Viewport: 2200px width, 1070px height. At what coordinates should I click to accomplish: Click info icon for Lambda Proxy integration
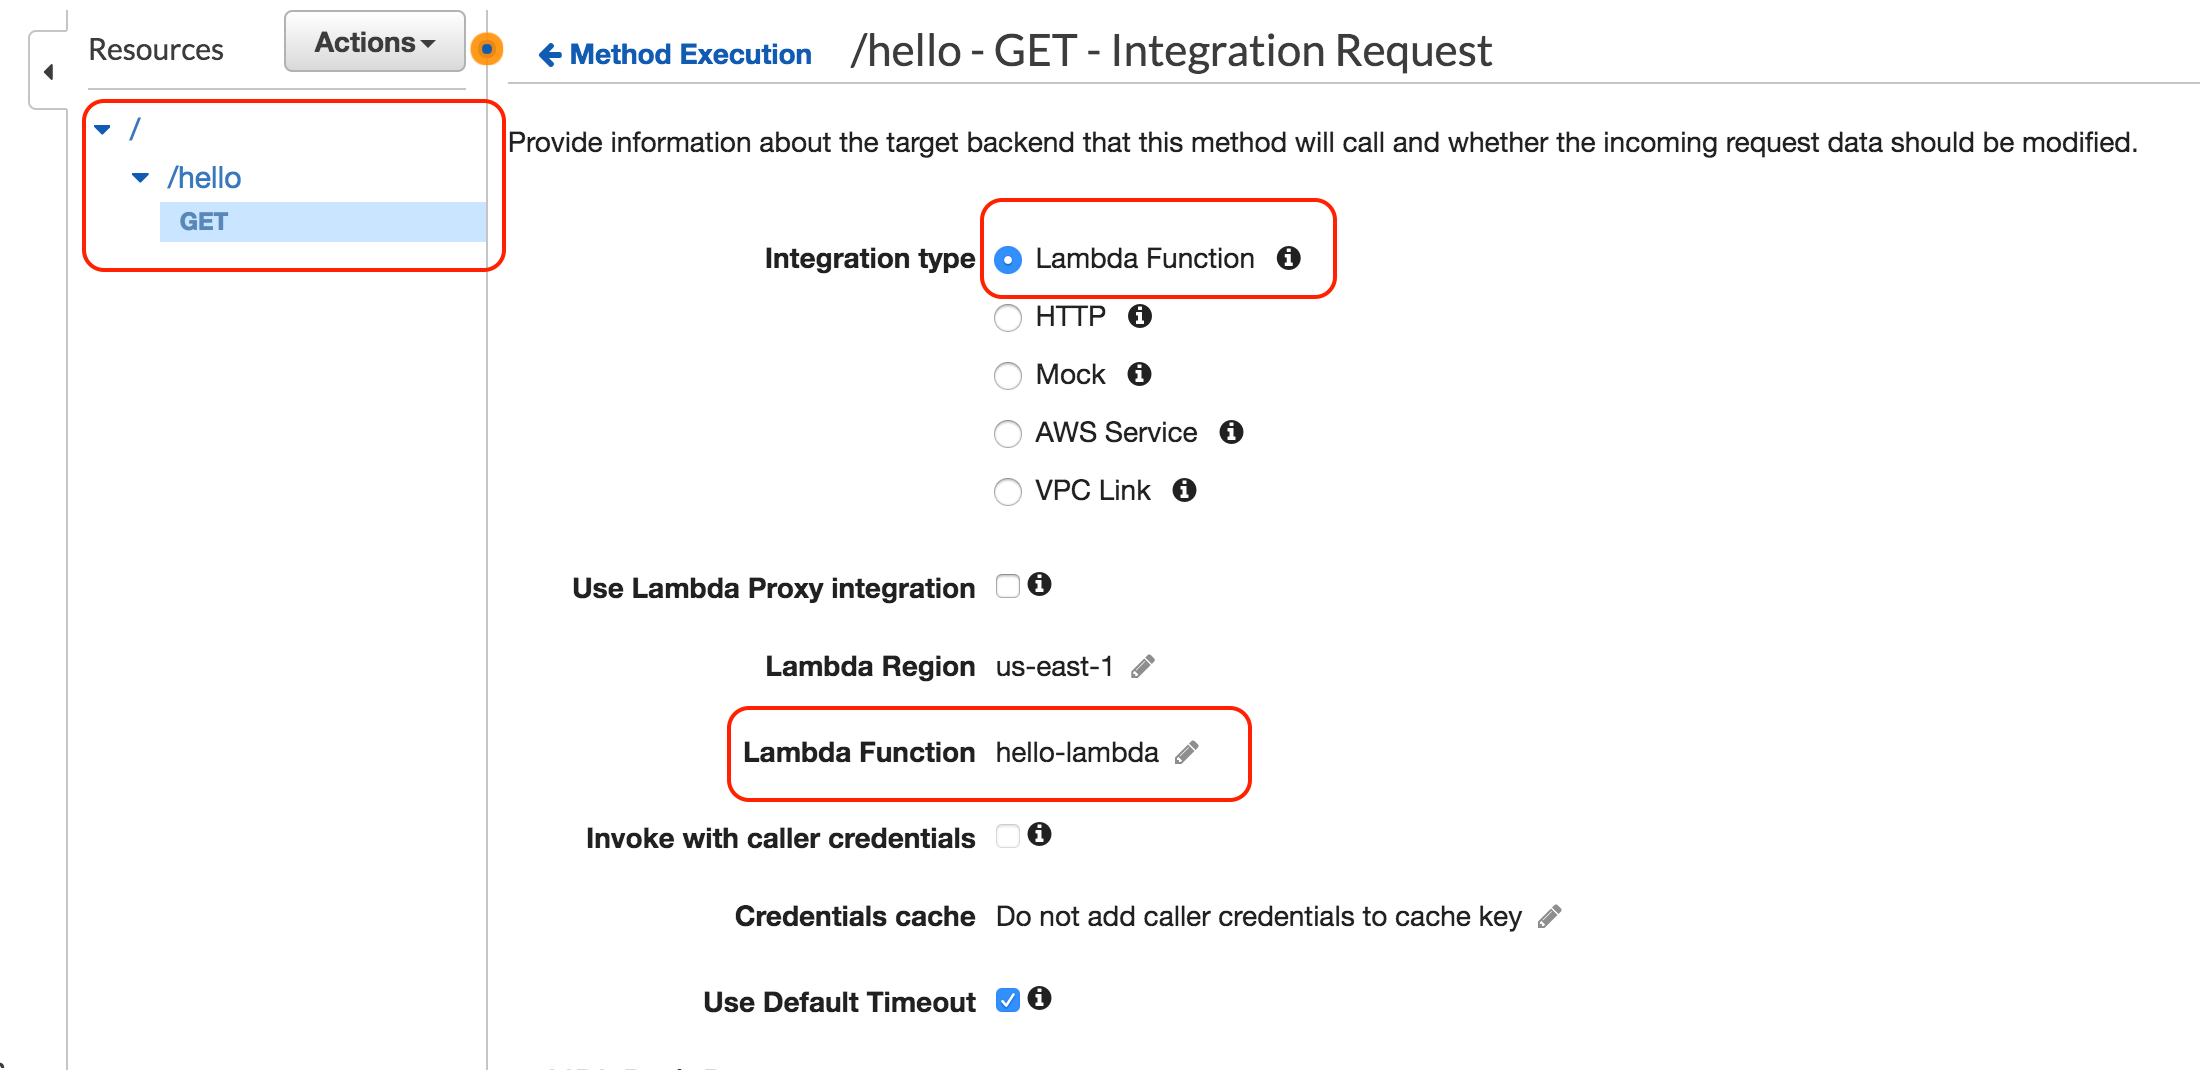1039,584
